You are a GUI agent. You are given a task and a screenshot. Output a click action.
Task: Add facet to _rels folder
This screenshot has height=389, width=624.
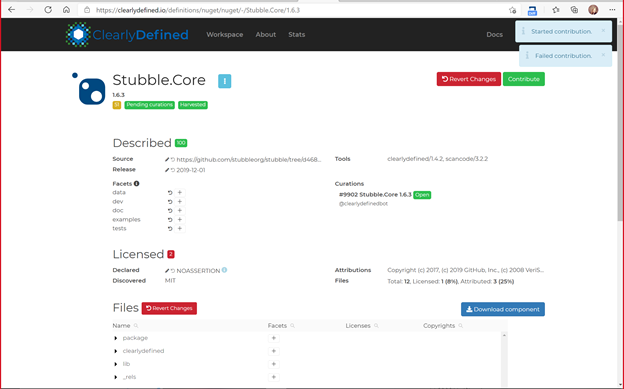(x=273, y=377)
